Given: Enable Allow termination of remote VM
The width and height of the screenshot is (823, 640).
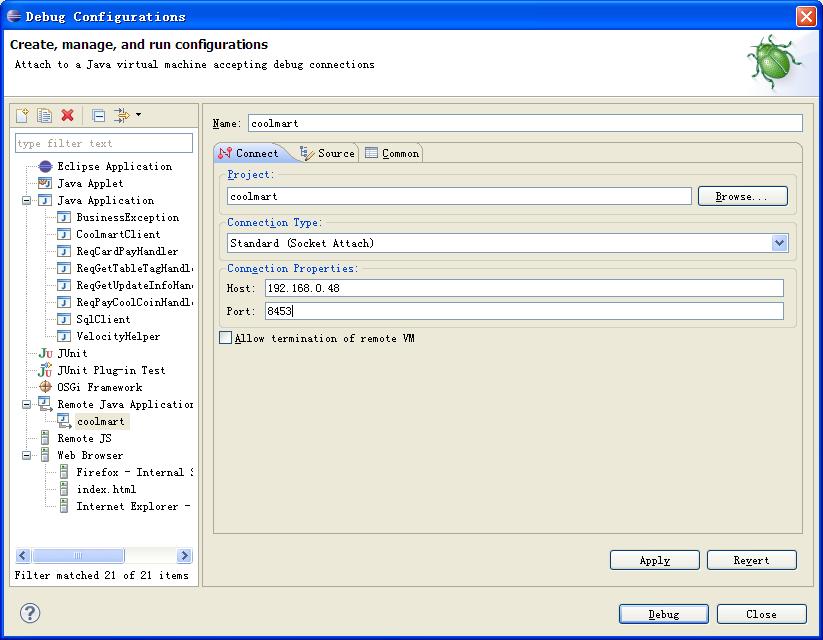Looking at the screenshot, I should point(225,338).
